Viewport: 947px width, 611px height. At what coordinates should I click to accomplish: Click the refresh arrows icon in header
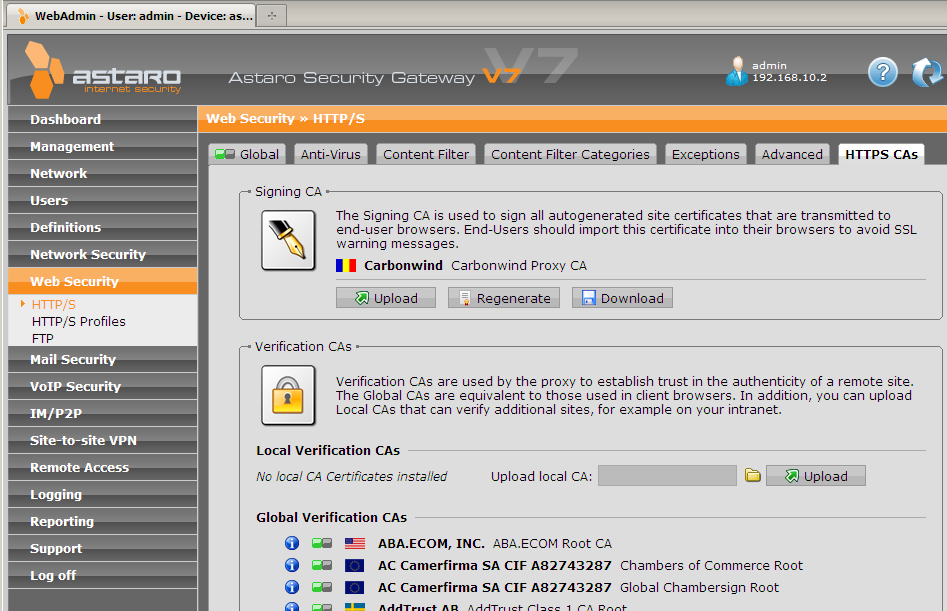[927, 72]
